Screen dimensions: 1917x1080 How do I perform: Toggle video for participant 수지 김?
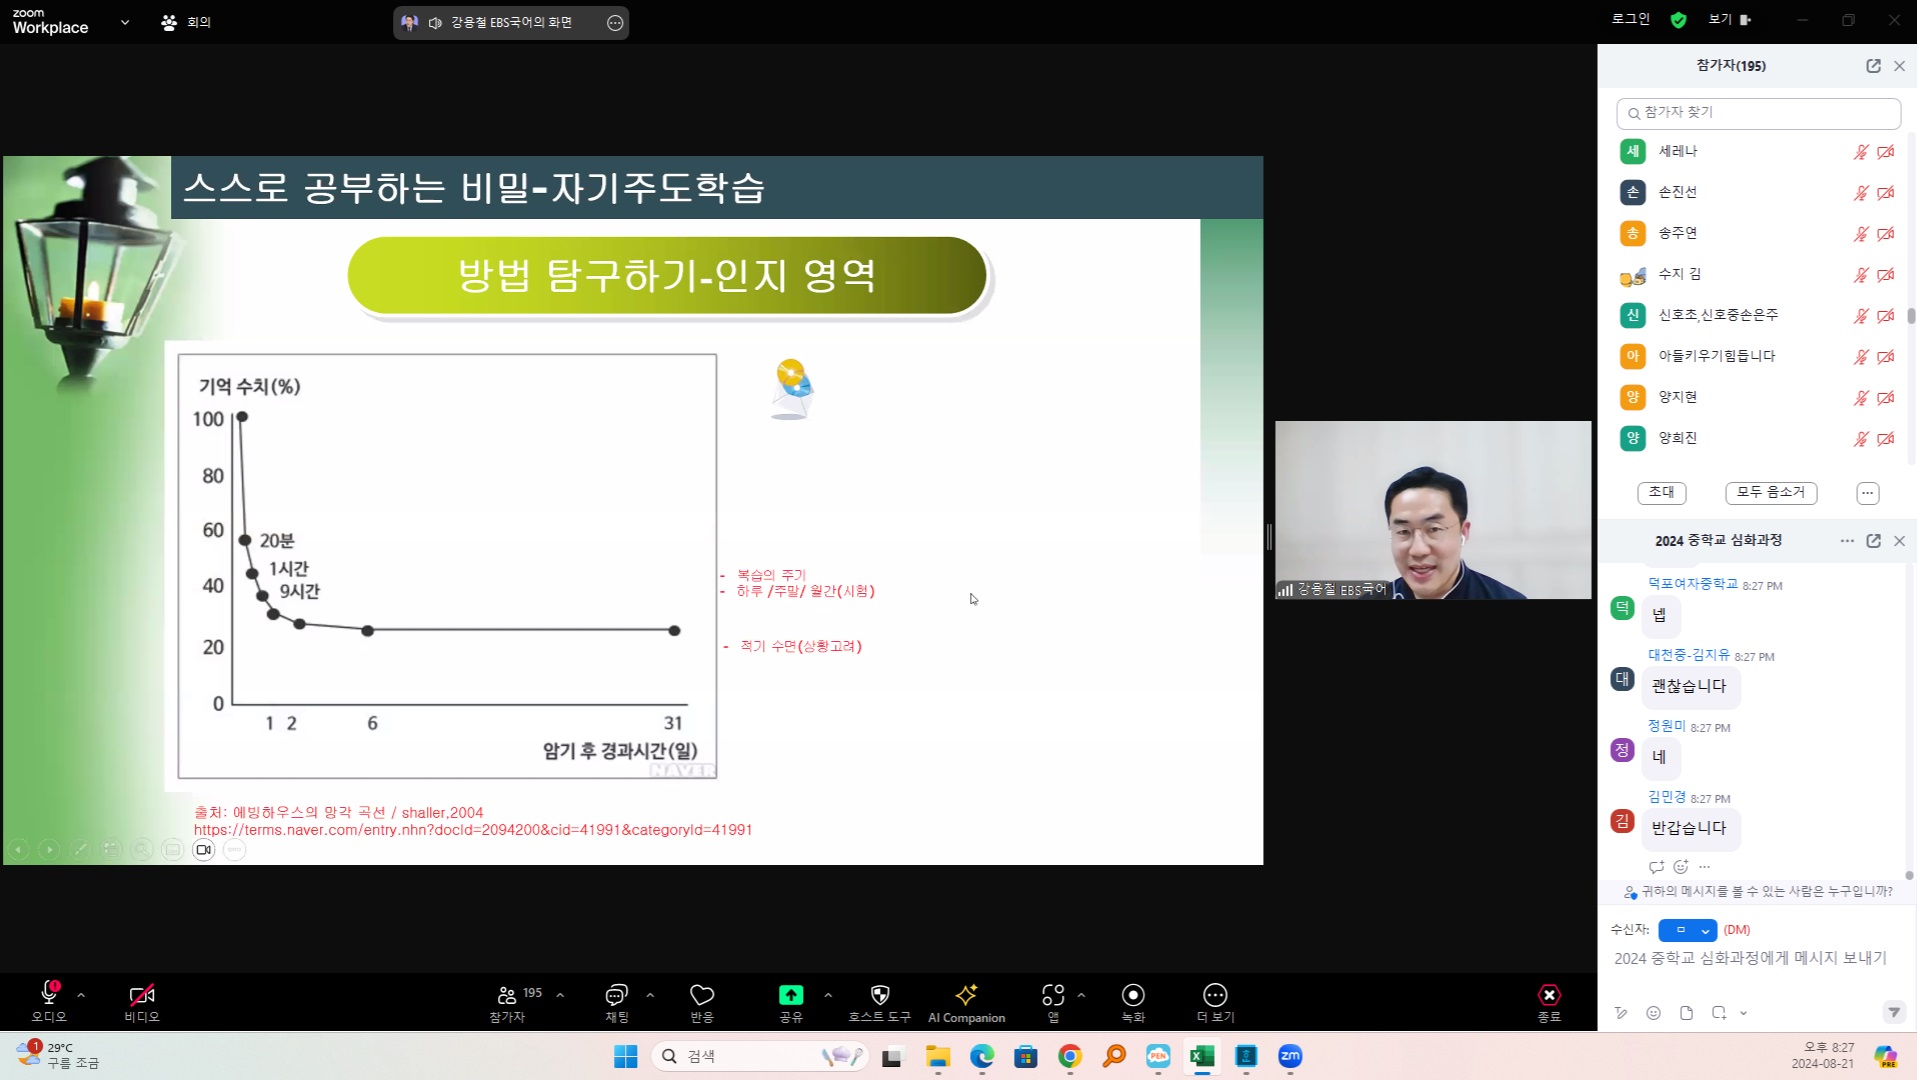1886,275
